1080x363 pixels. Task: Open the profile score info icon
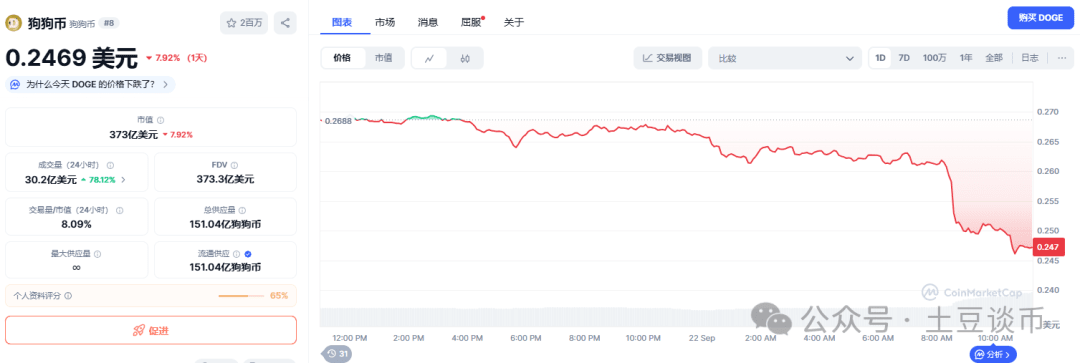(68, 295)
